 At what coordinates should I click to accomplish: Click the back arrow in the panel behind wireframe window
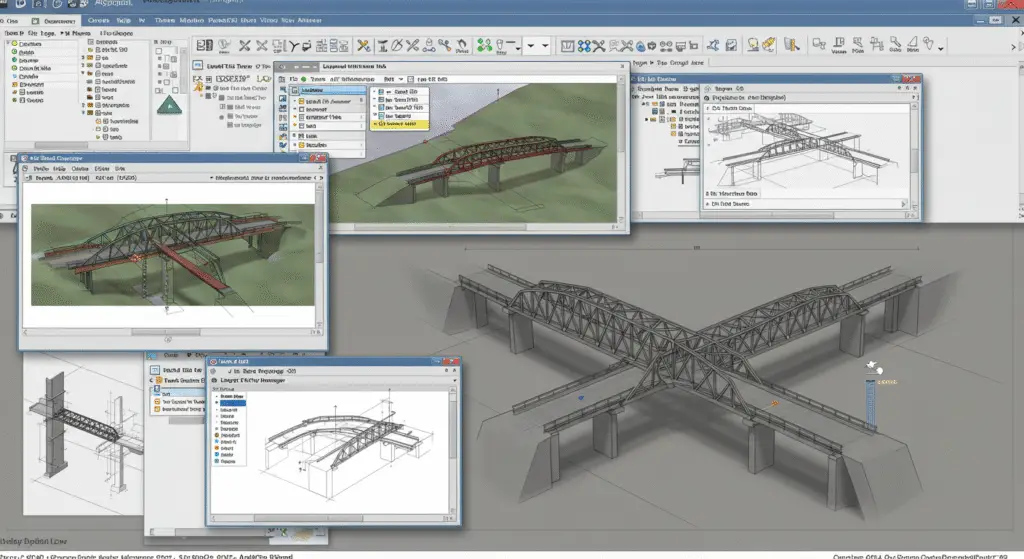(152, 380)
